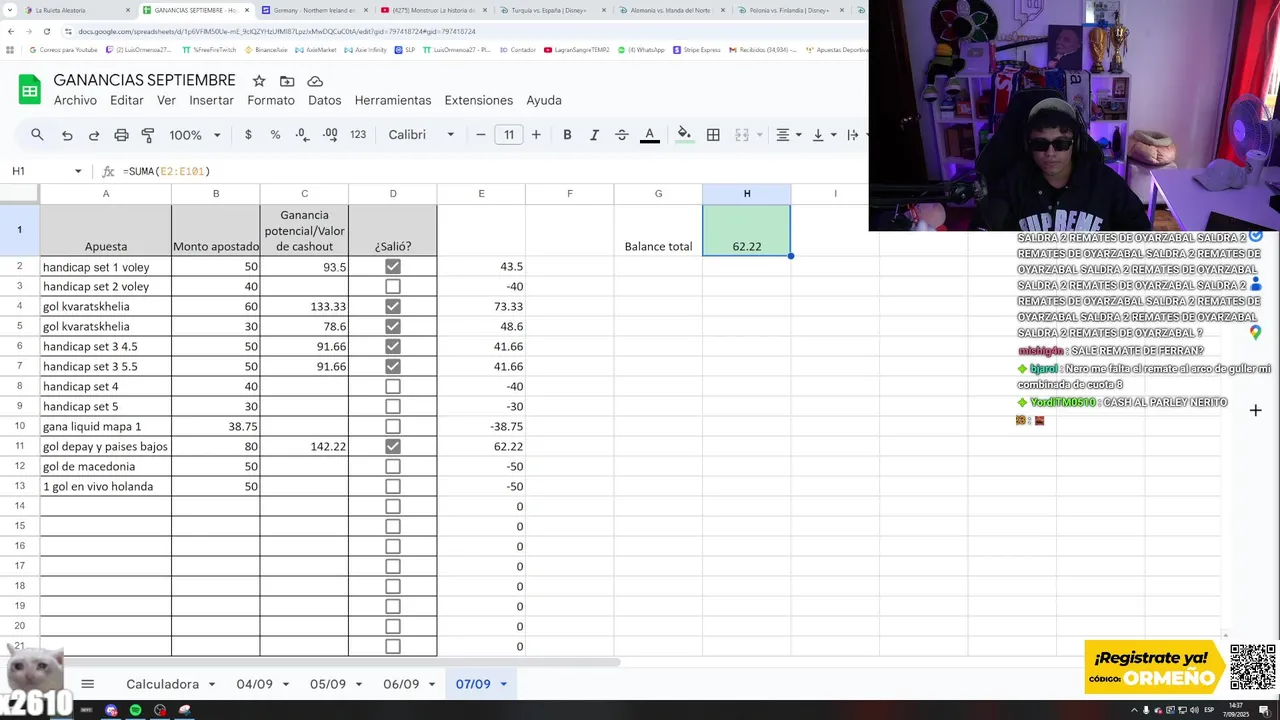Apply strikethrough formatting
The width and height of the screenshot is (1280, 720).
[621, 135]
